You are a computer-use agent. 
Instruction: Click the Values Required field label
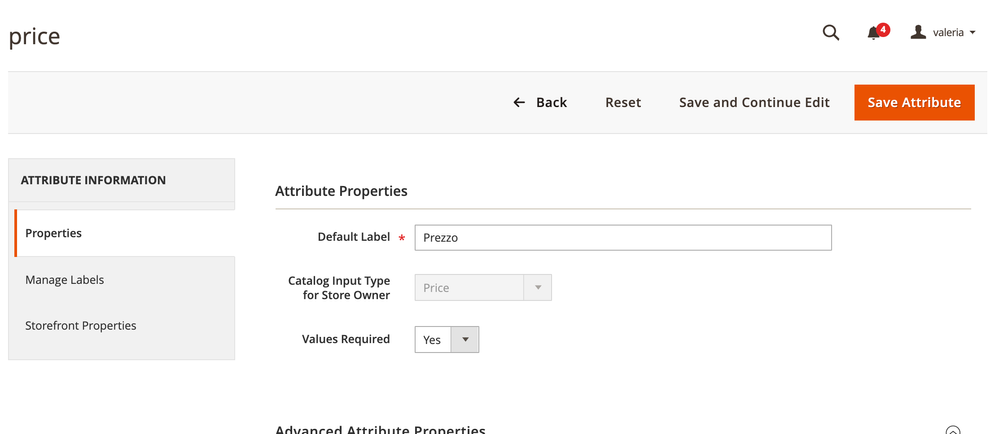[346, 339]
